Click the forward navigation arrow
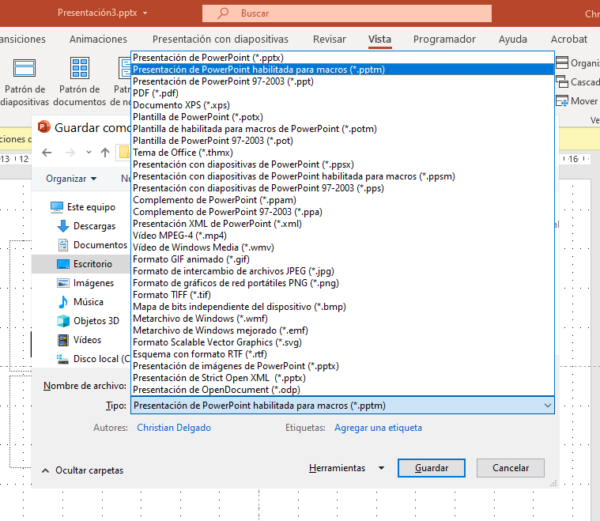The image size is (600, 521). click(70, 153)
